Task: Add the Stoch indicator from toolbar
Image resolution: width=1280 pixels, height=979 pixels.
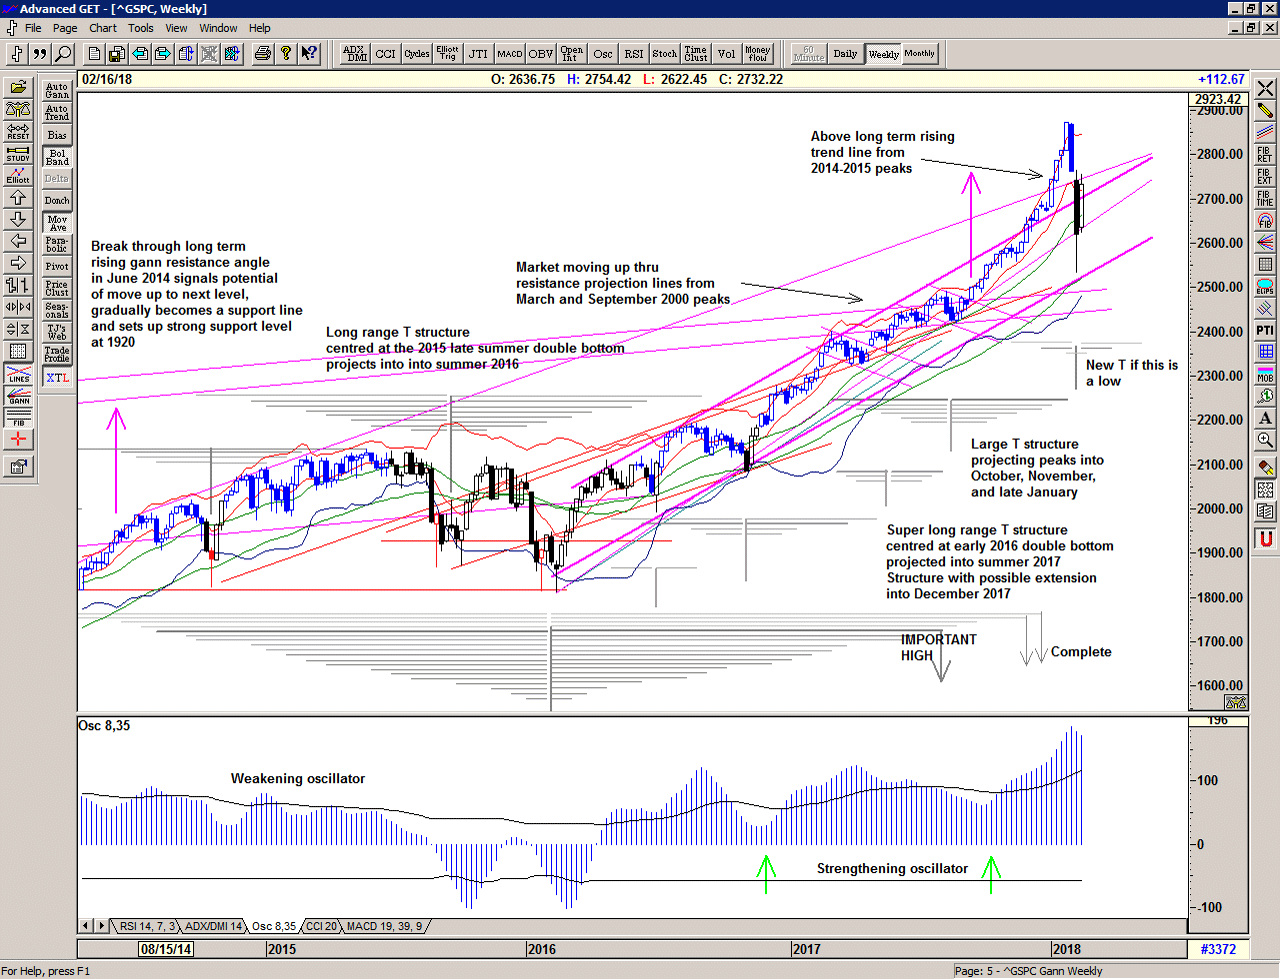Action: [x=664, y=54]
